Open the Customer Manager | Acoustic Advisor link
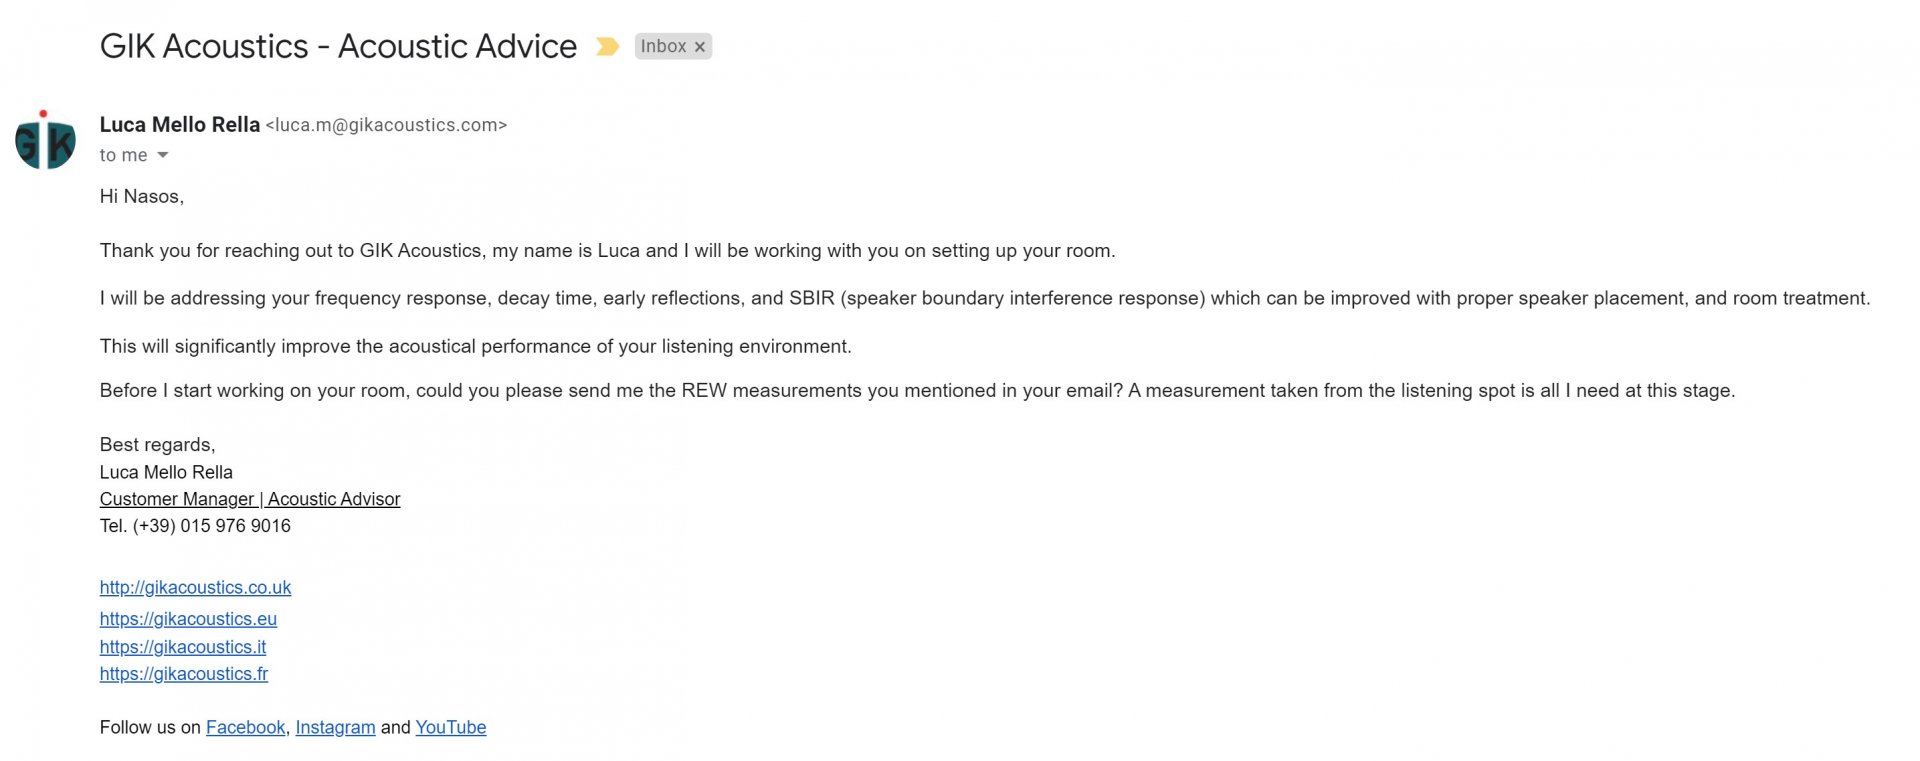 pyautogui.click(x=250, y=499)
